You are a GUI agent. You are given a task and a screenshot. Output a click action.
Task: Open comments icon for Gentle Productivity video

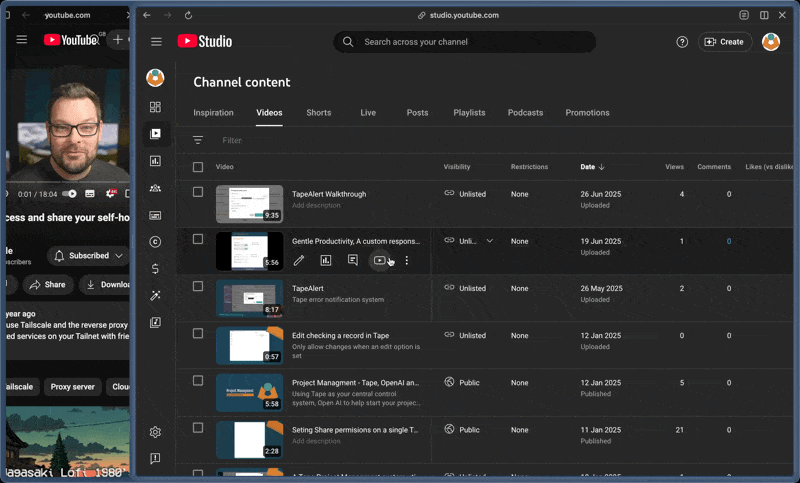(353, 260)
